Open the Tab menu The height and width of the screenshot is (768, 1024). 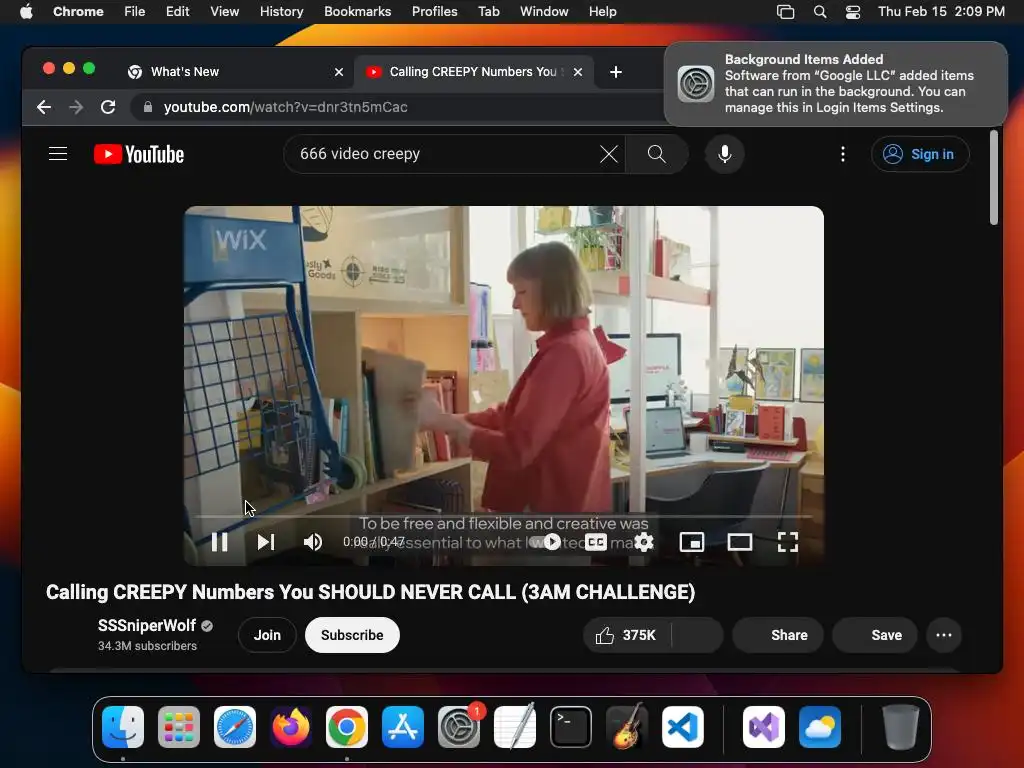click(x=488, y=12)
